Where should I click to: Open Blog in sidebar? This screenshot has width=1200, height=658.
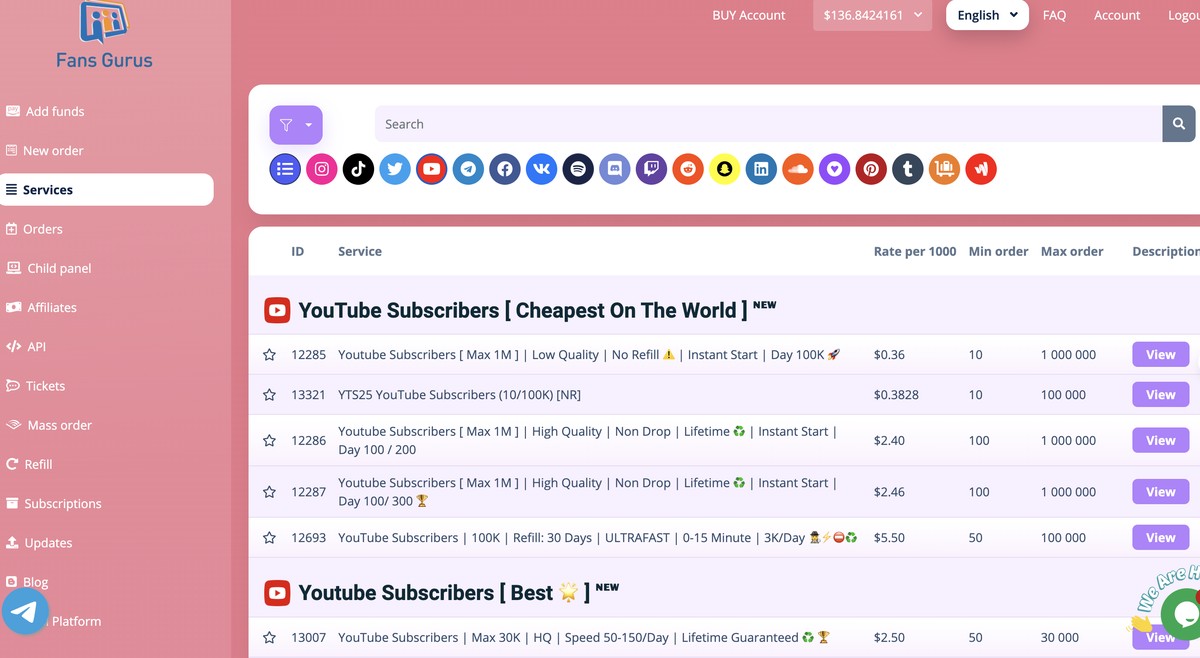(27, 582)
